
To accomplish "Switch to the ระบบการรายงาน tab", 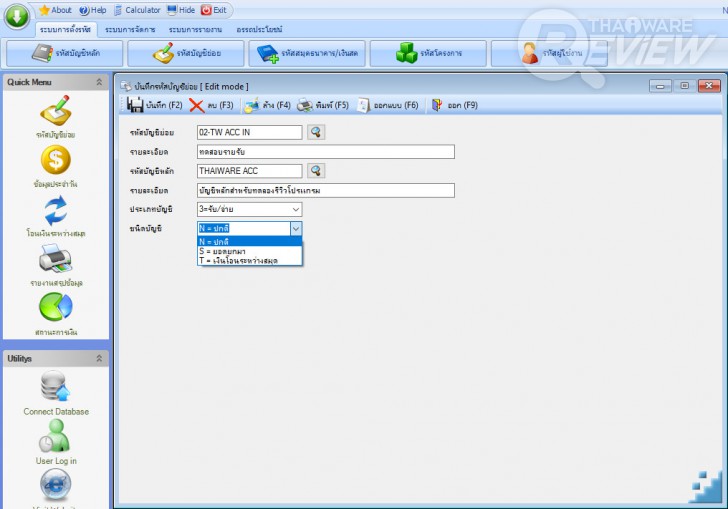I will click(195, 30).
